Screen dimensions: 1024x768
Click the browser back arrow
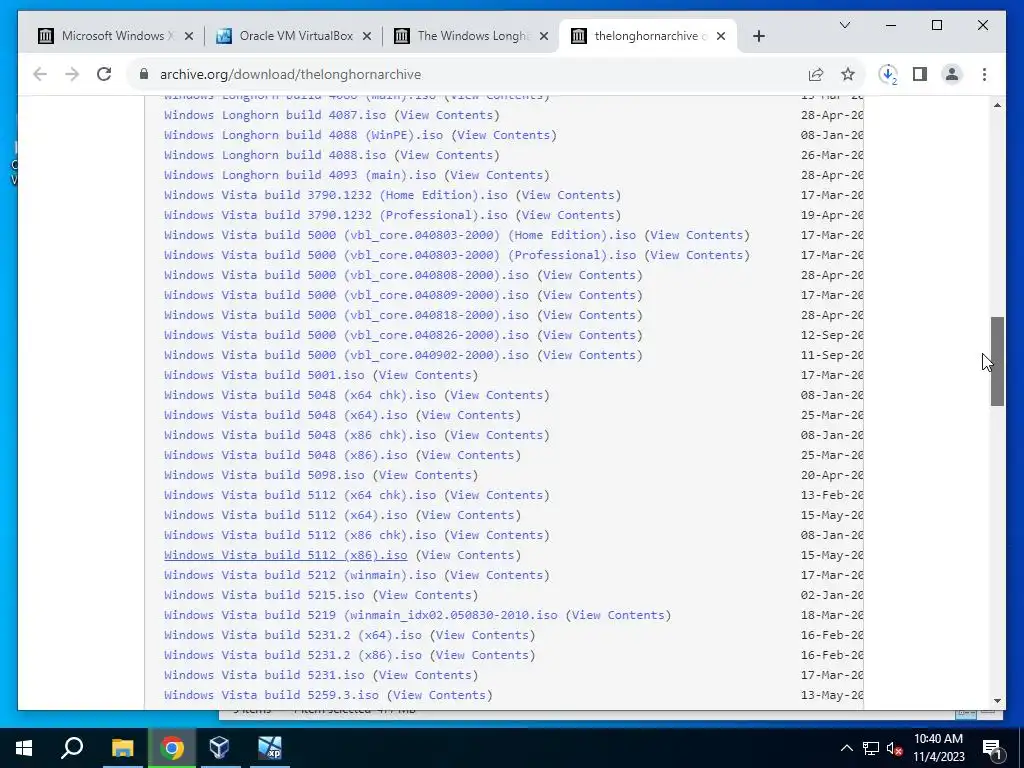click(40, 74)
